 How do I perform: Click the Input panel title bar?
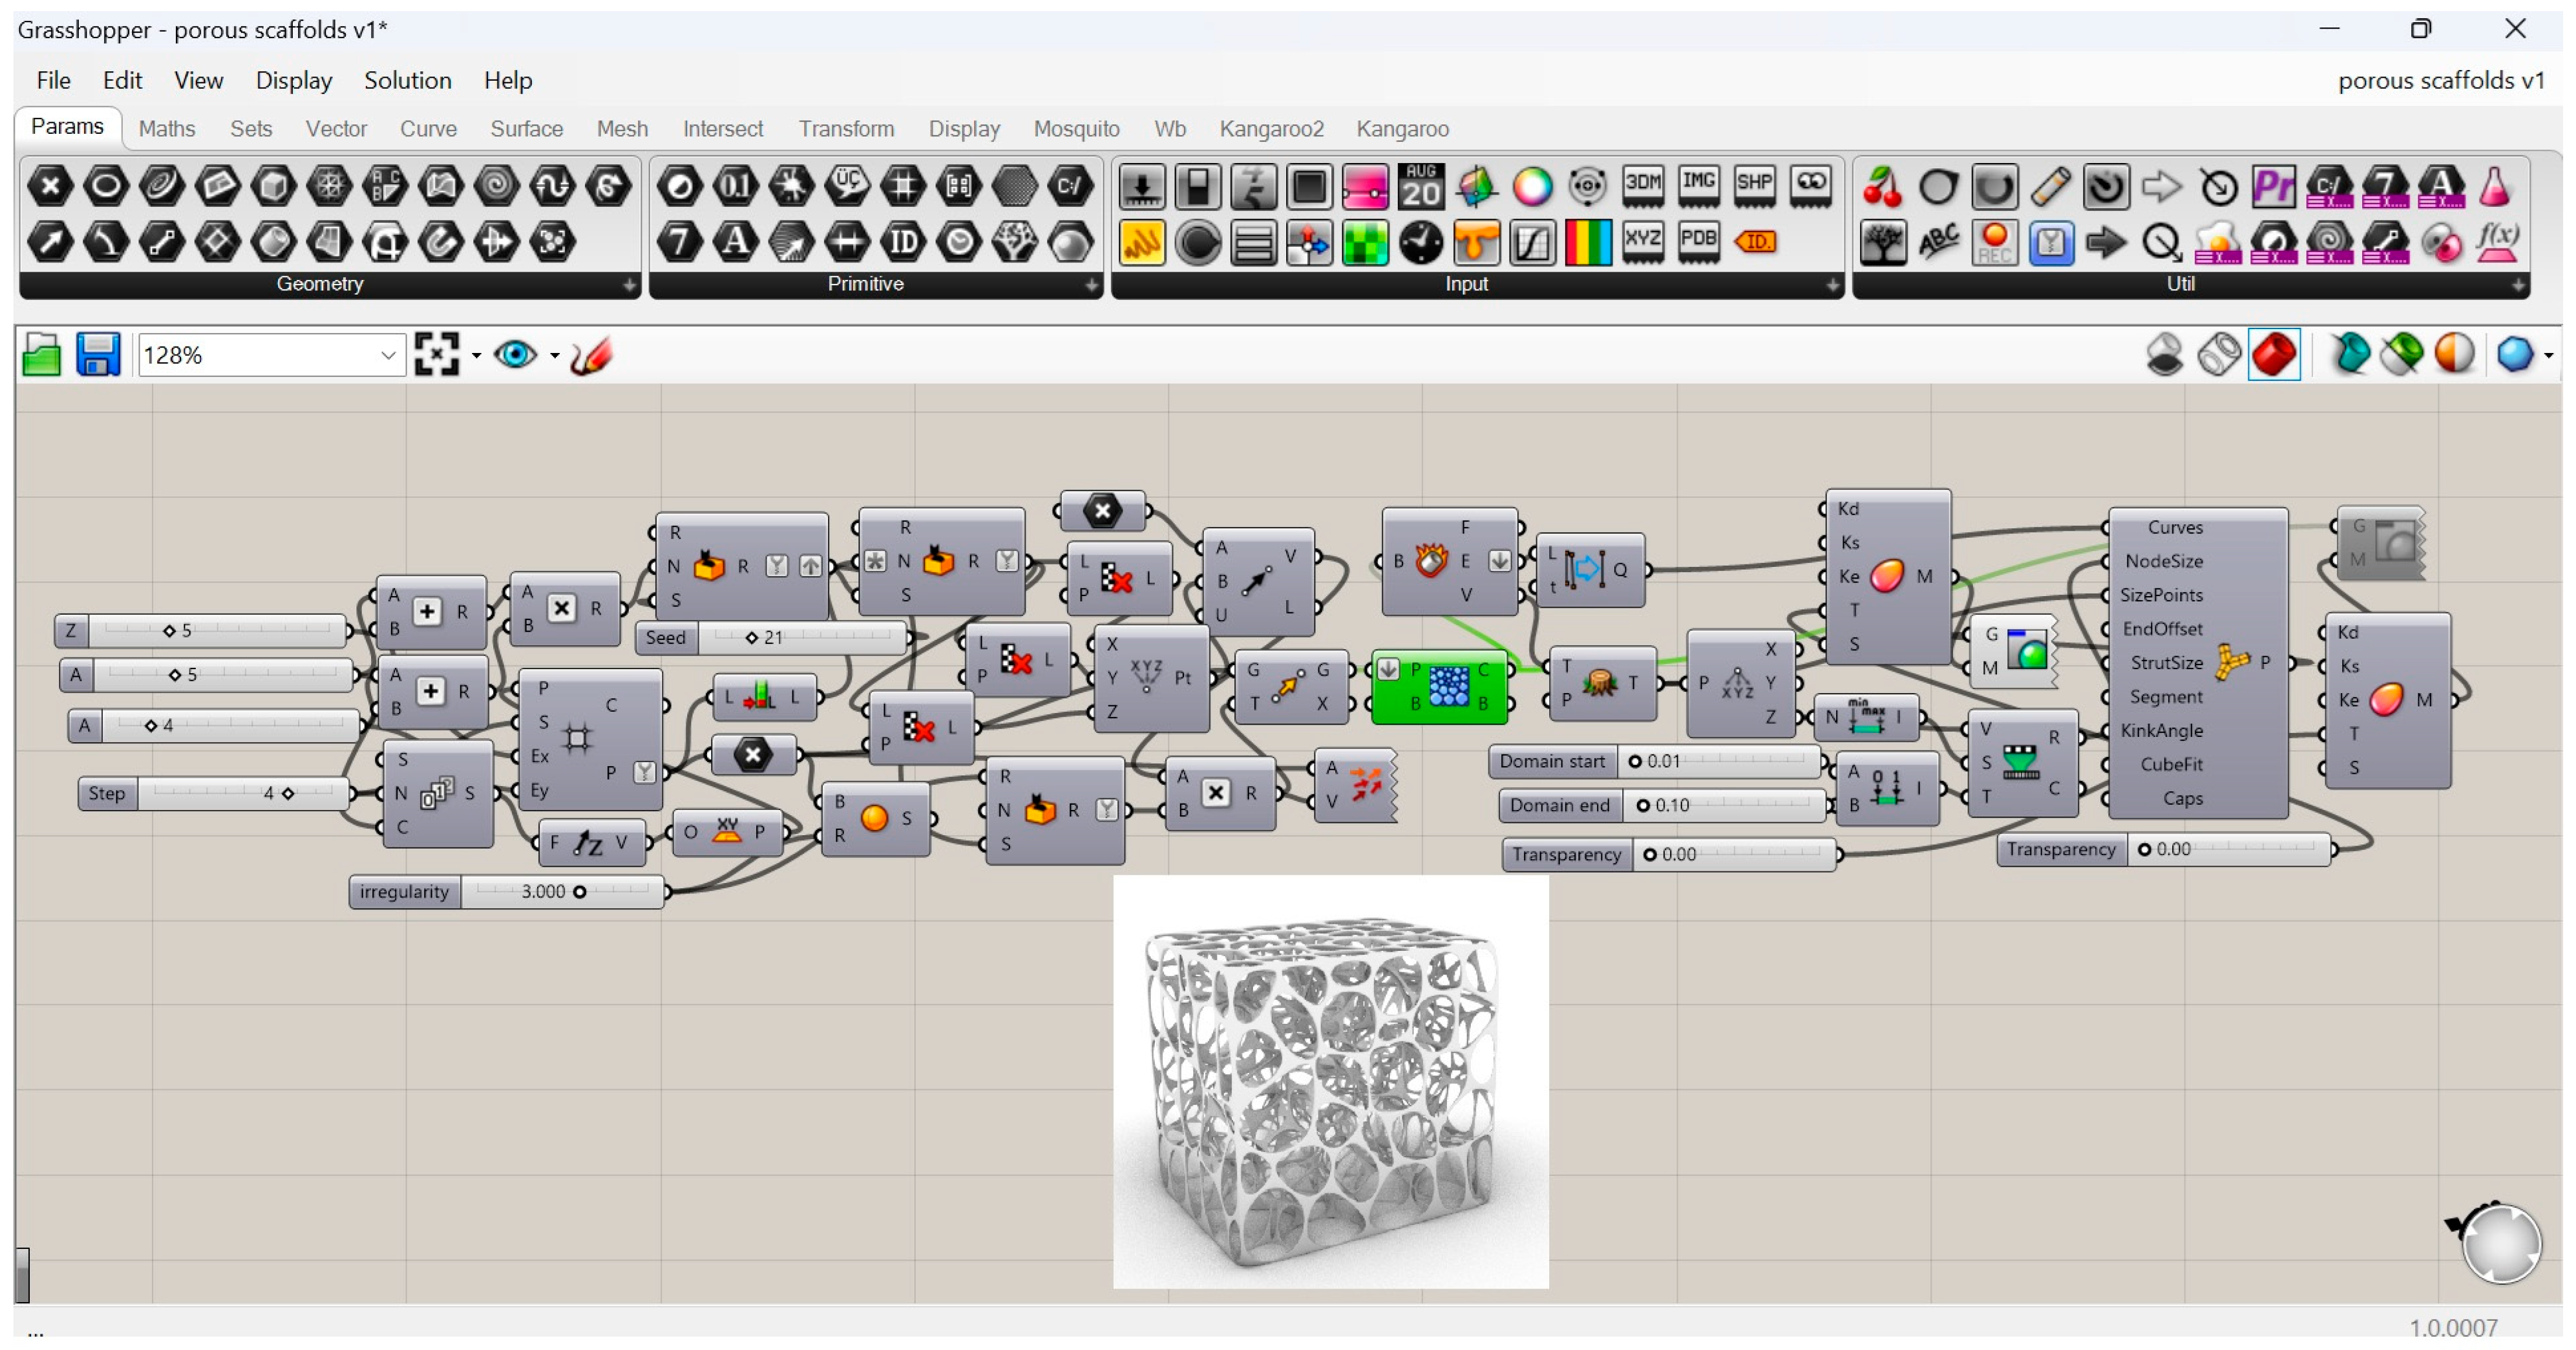(x=1465, y=285)
